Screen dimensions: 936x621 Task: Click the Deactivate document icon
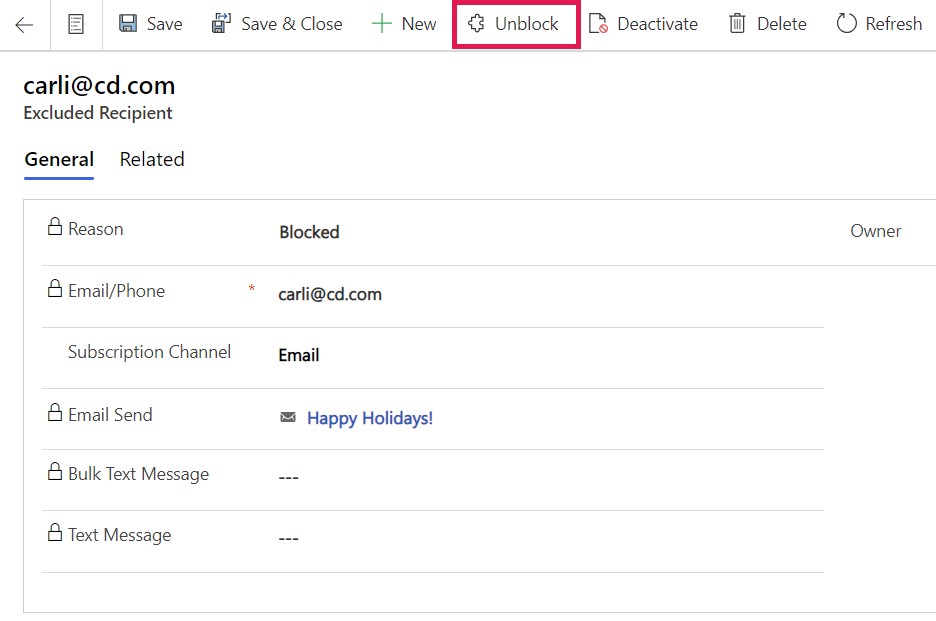coord(598,24)
